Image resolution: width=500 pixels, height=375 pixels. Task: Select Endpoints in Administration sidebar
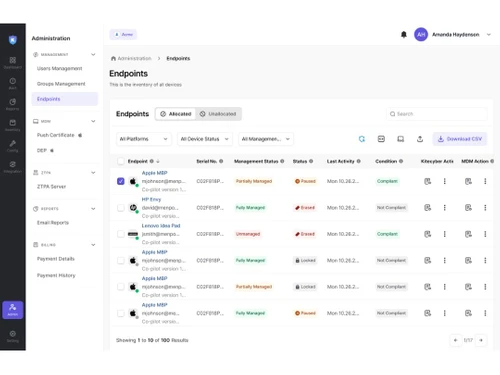pyautogui.click(x=65, y=99)
